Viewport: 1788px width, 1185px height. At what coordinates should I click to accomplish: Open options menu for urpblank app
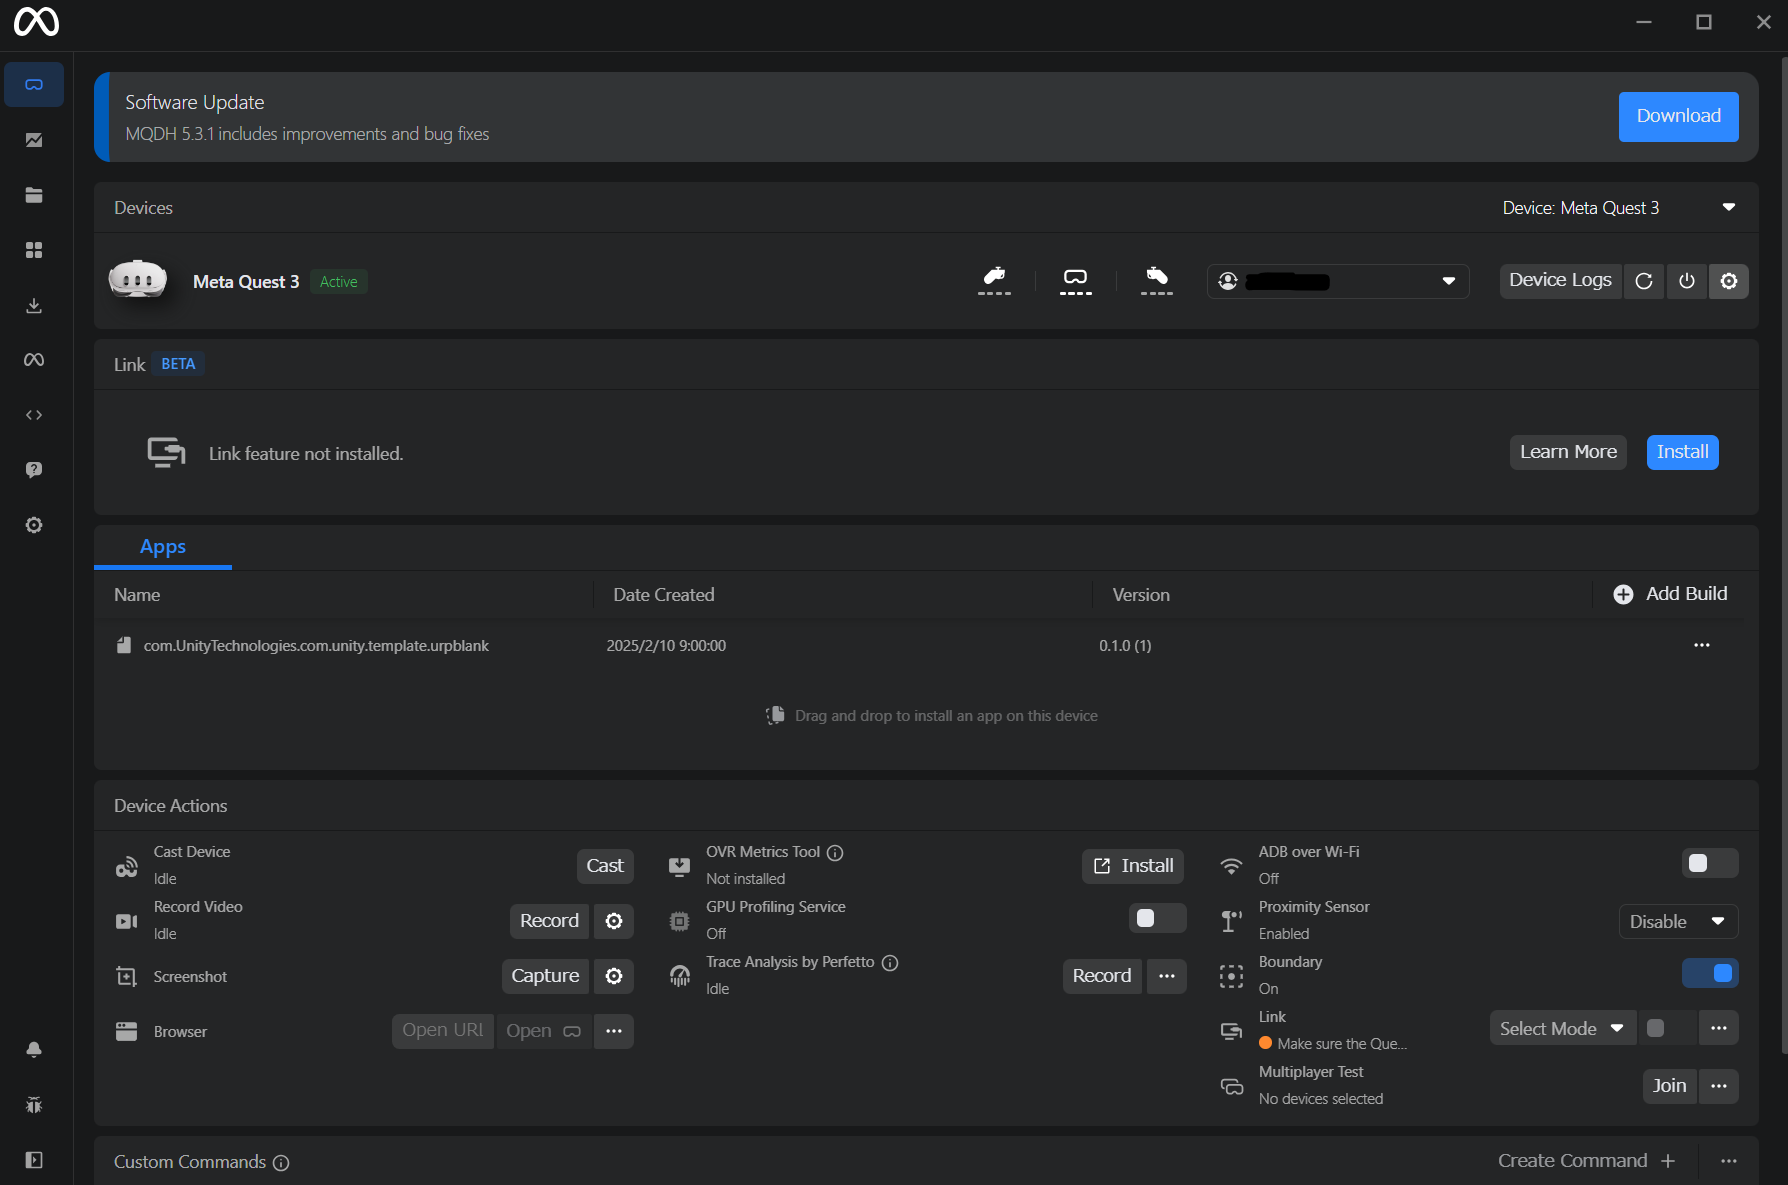[x=1701, y=646]
